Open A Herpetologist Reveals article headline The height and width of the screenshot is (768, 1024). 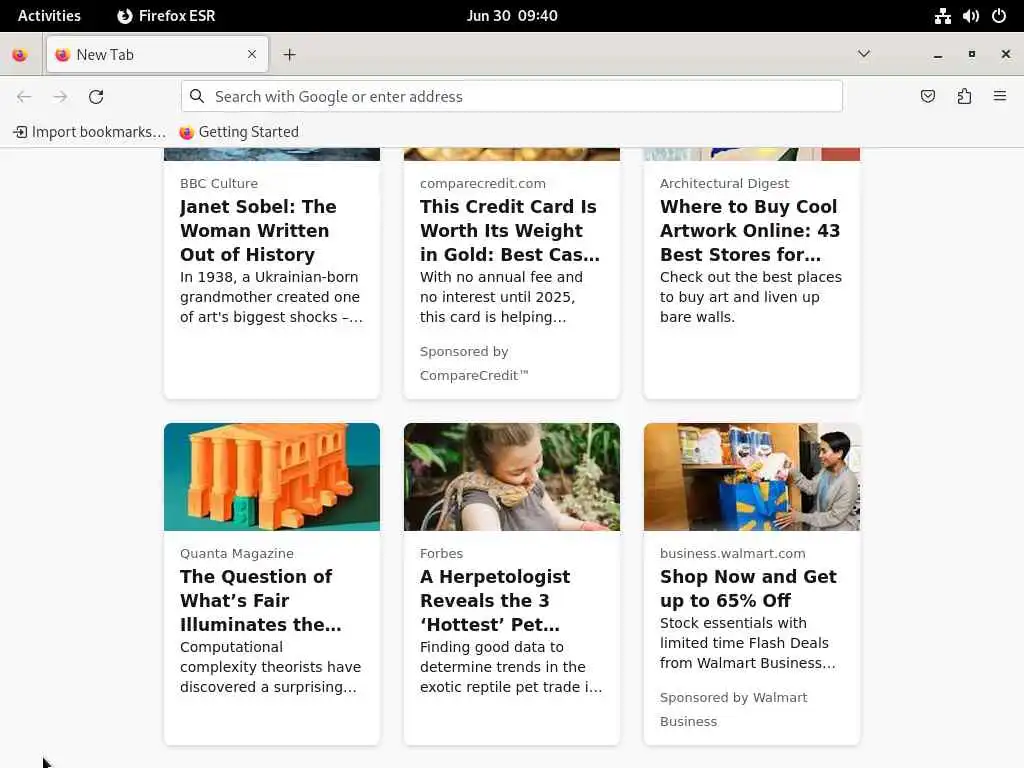(x=495, y=600)
